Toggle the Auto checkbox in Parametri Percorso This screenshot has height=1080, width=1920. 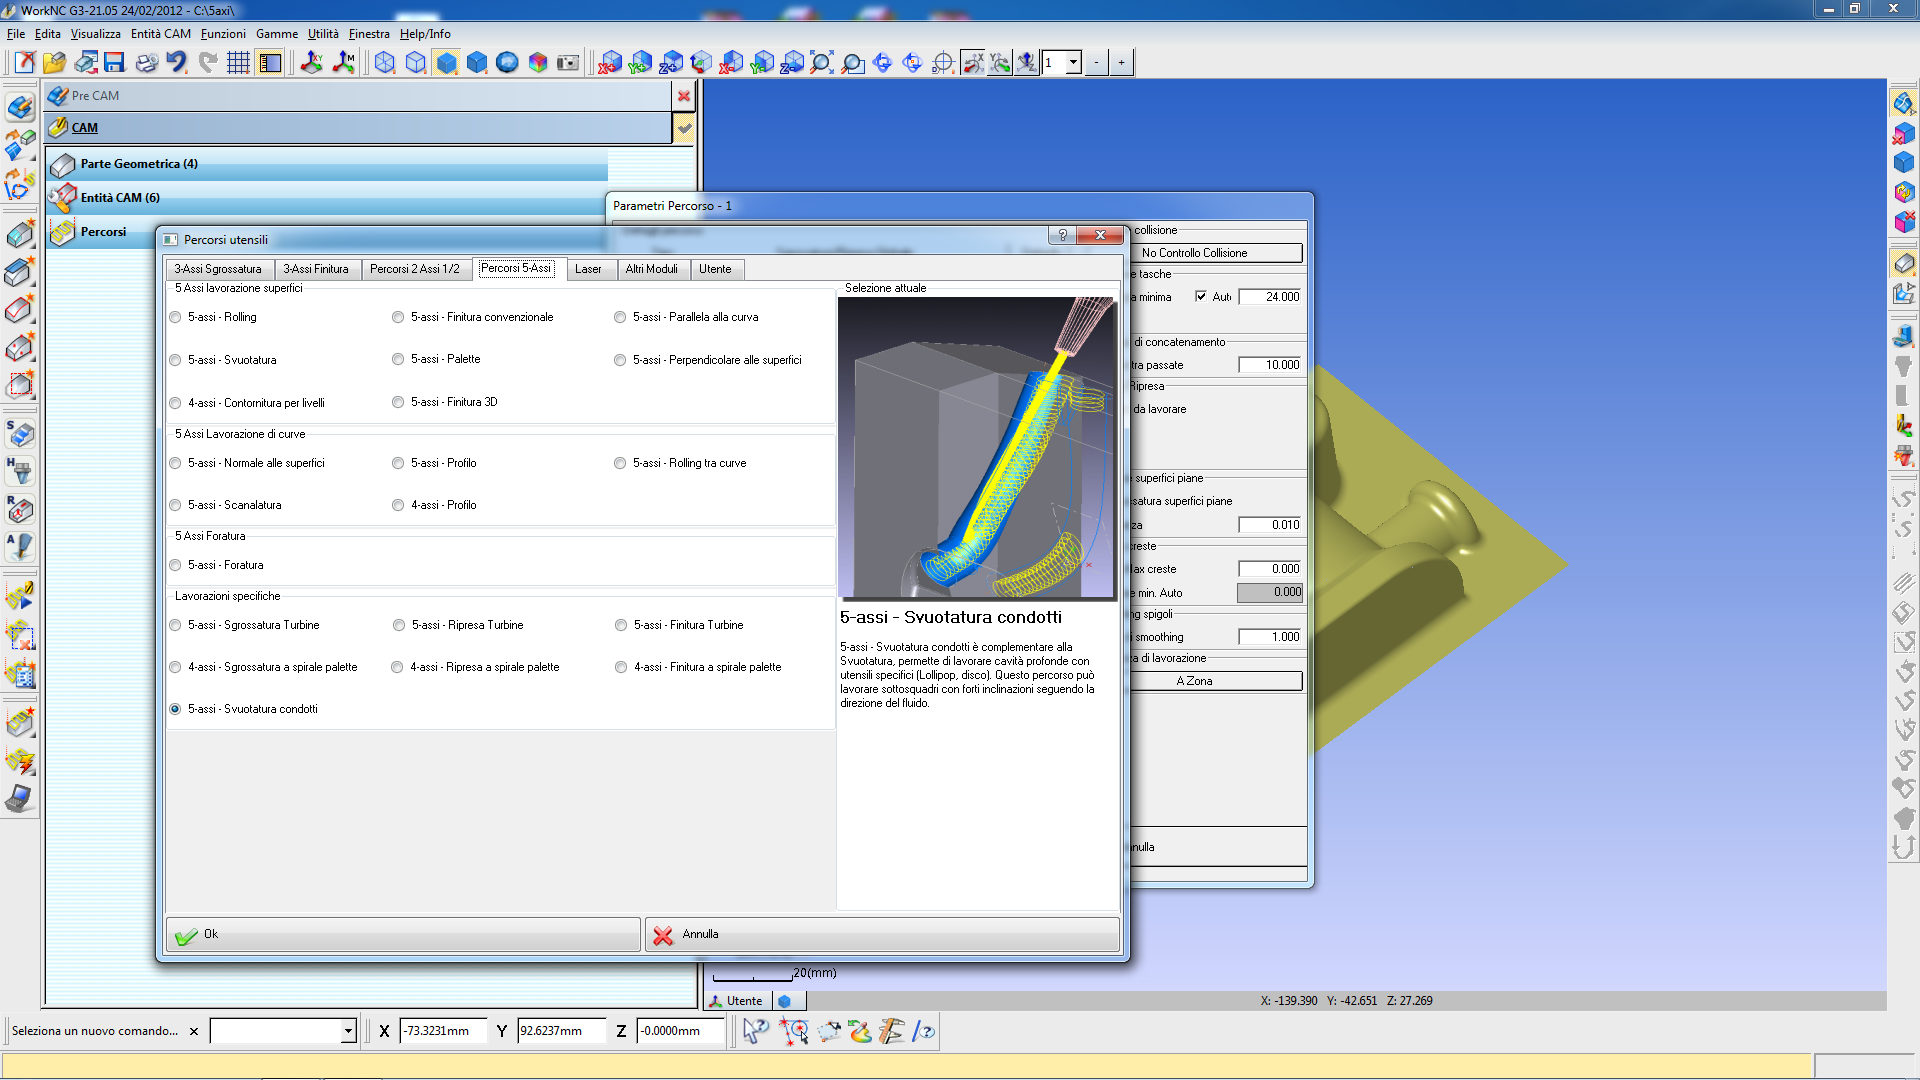click(1201, 296)
